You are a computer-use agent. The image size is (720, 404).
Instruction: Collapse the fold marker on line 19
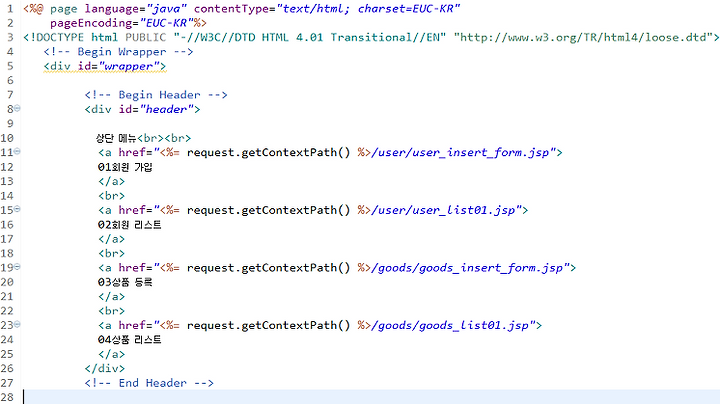coord(17,267)
